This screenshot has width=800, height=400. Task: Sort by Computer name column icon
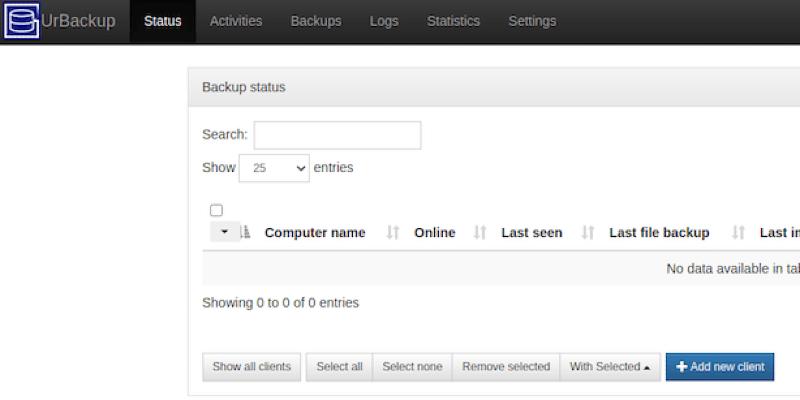(246, 233)
